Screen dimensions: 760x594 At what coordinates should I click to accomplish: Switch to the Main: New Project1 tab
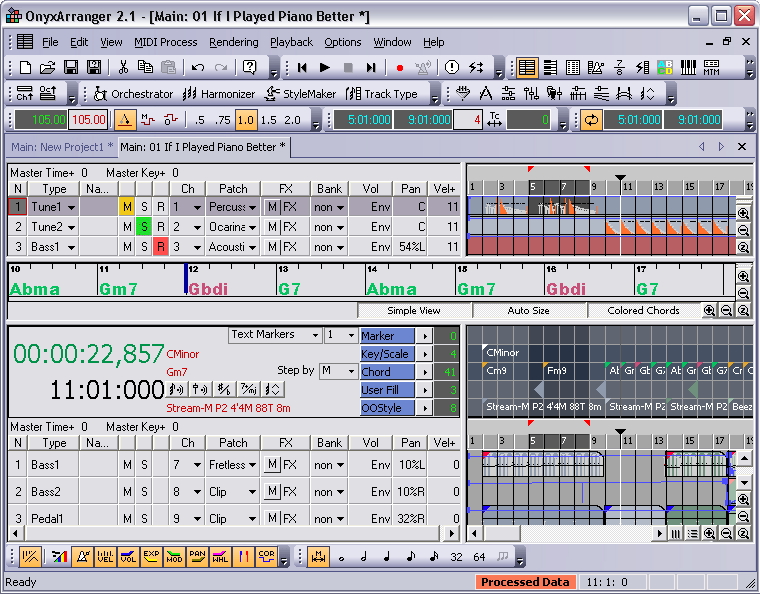pyautogui.click(x=61, y=147)
